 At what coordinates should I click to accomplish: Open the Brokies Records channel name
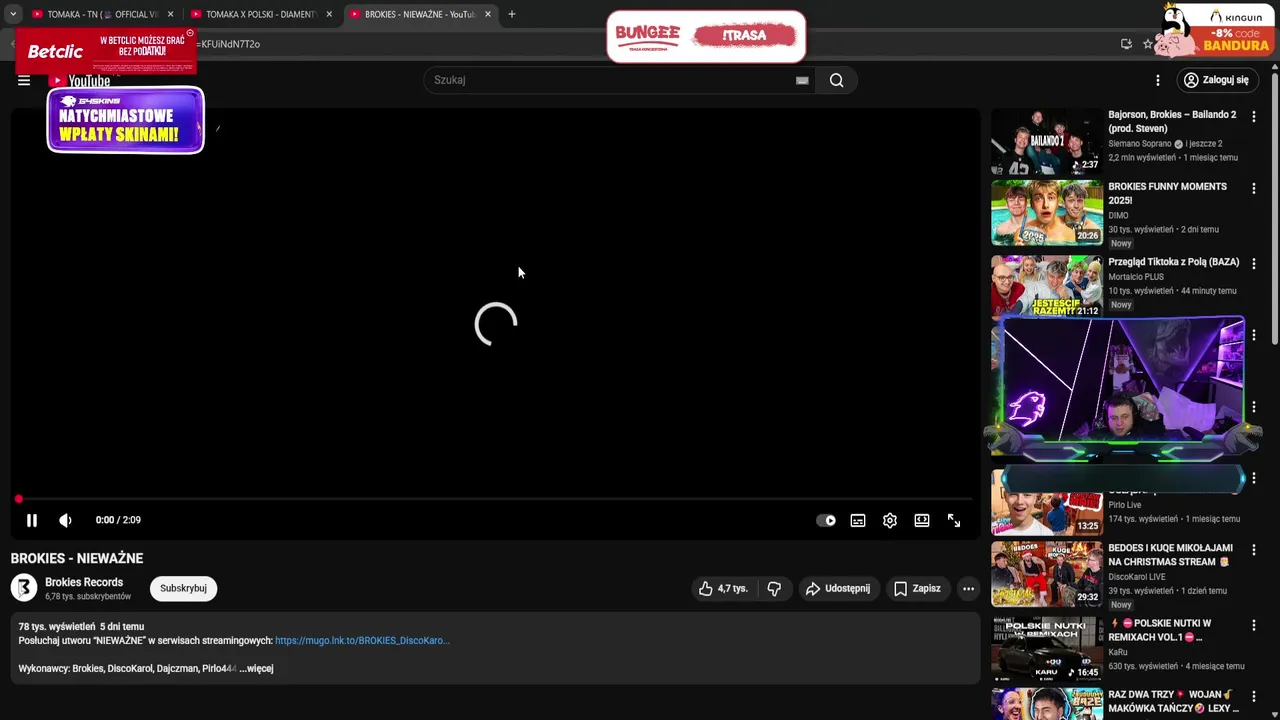coord(84,582)
